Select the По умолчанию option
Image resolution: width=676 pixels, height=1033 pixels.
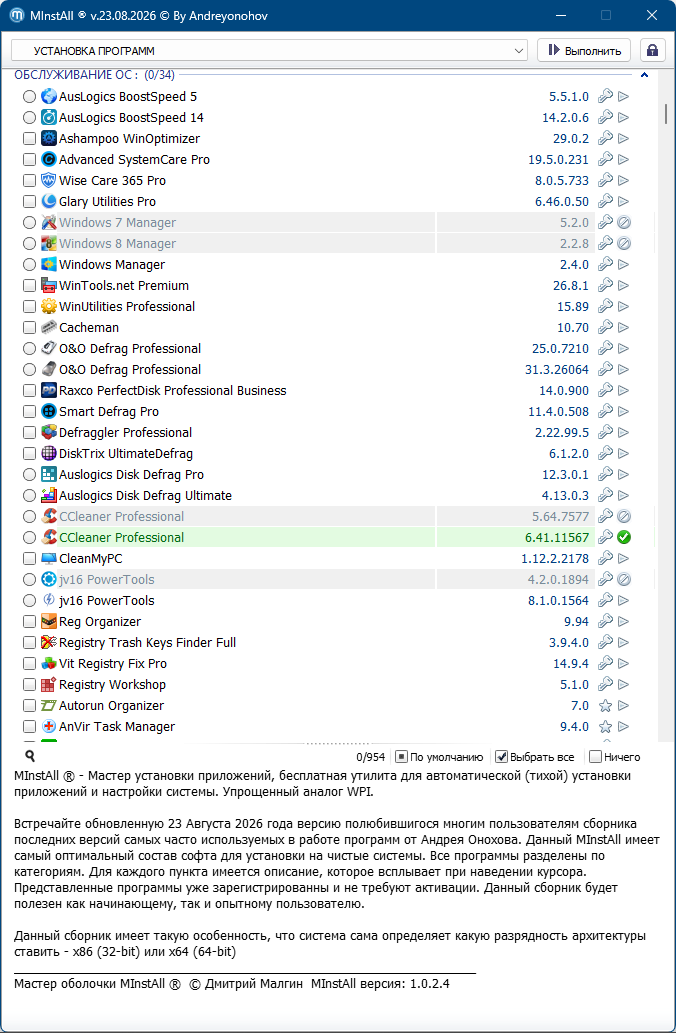coord(439,757)
